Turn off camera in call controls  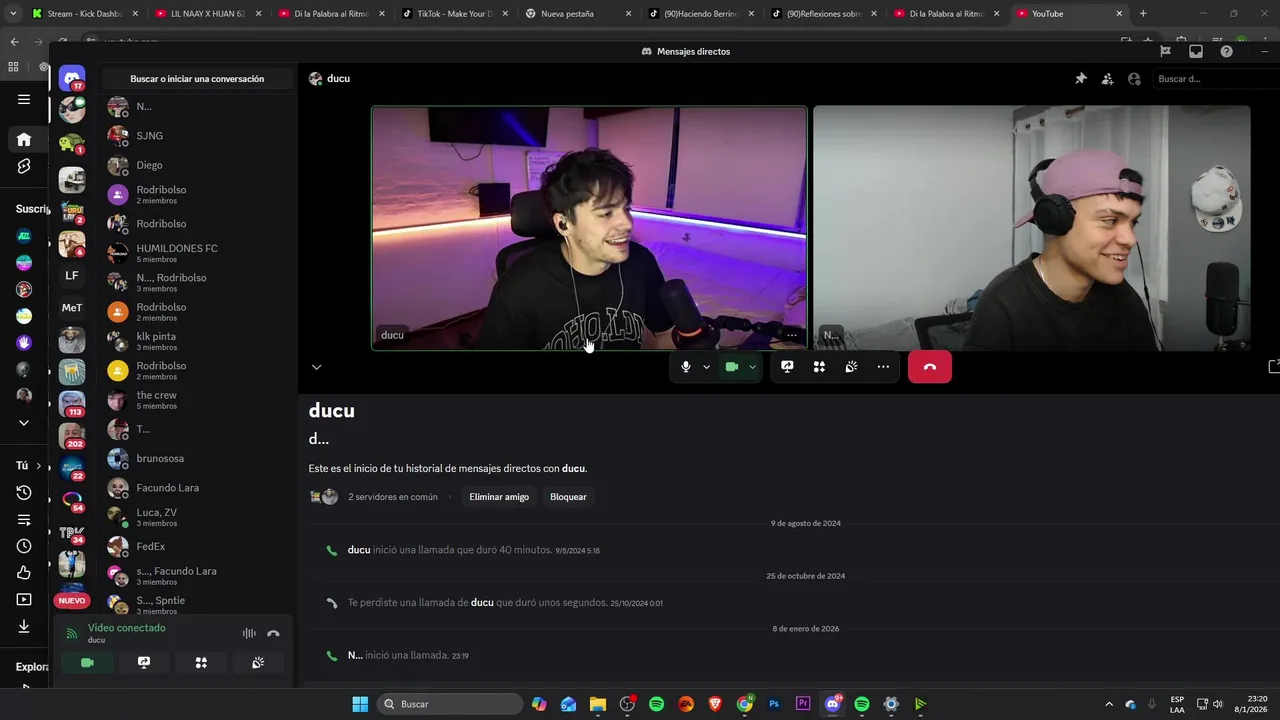[731, 367]
